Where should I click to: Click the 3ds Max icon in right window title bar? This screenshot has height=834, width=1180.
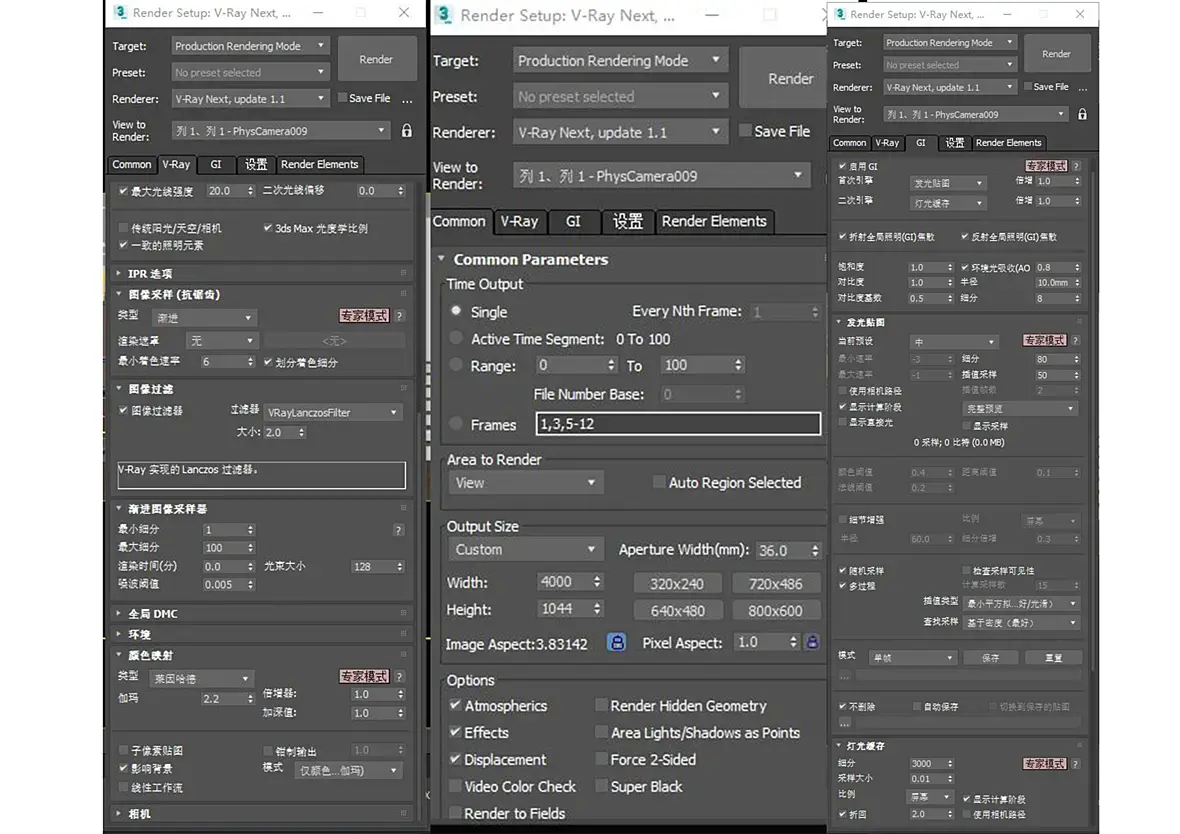coord(840,14)
